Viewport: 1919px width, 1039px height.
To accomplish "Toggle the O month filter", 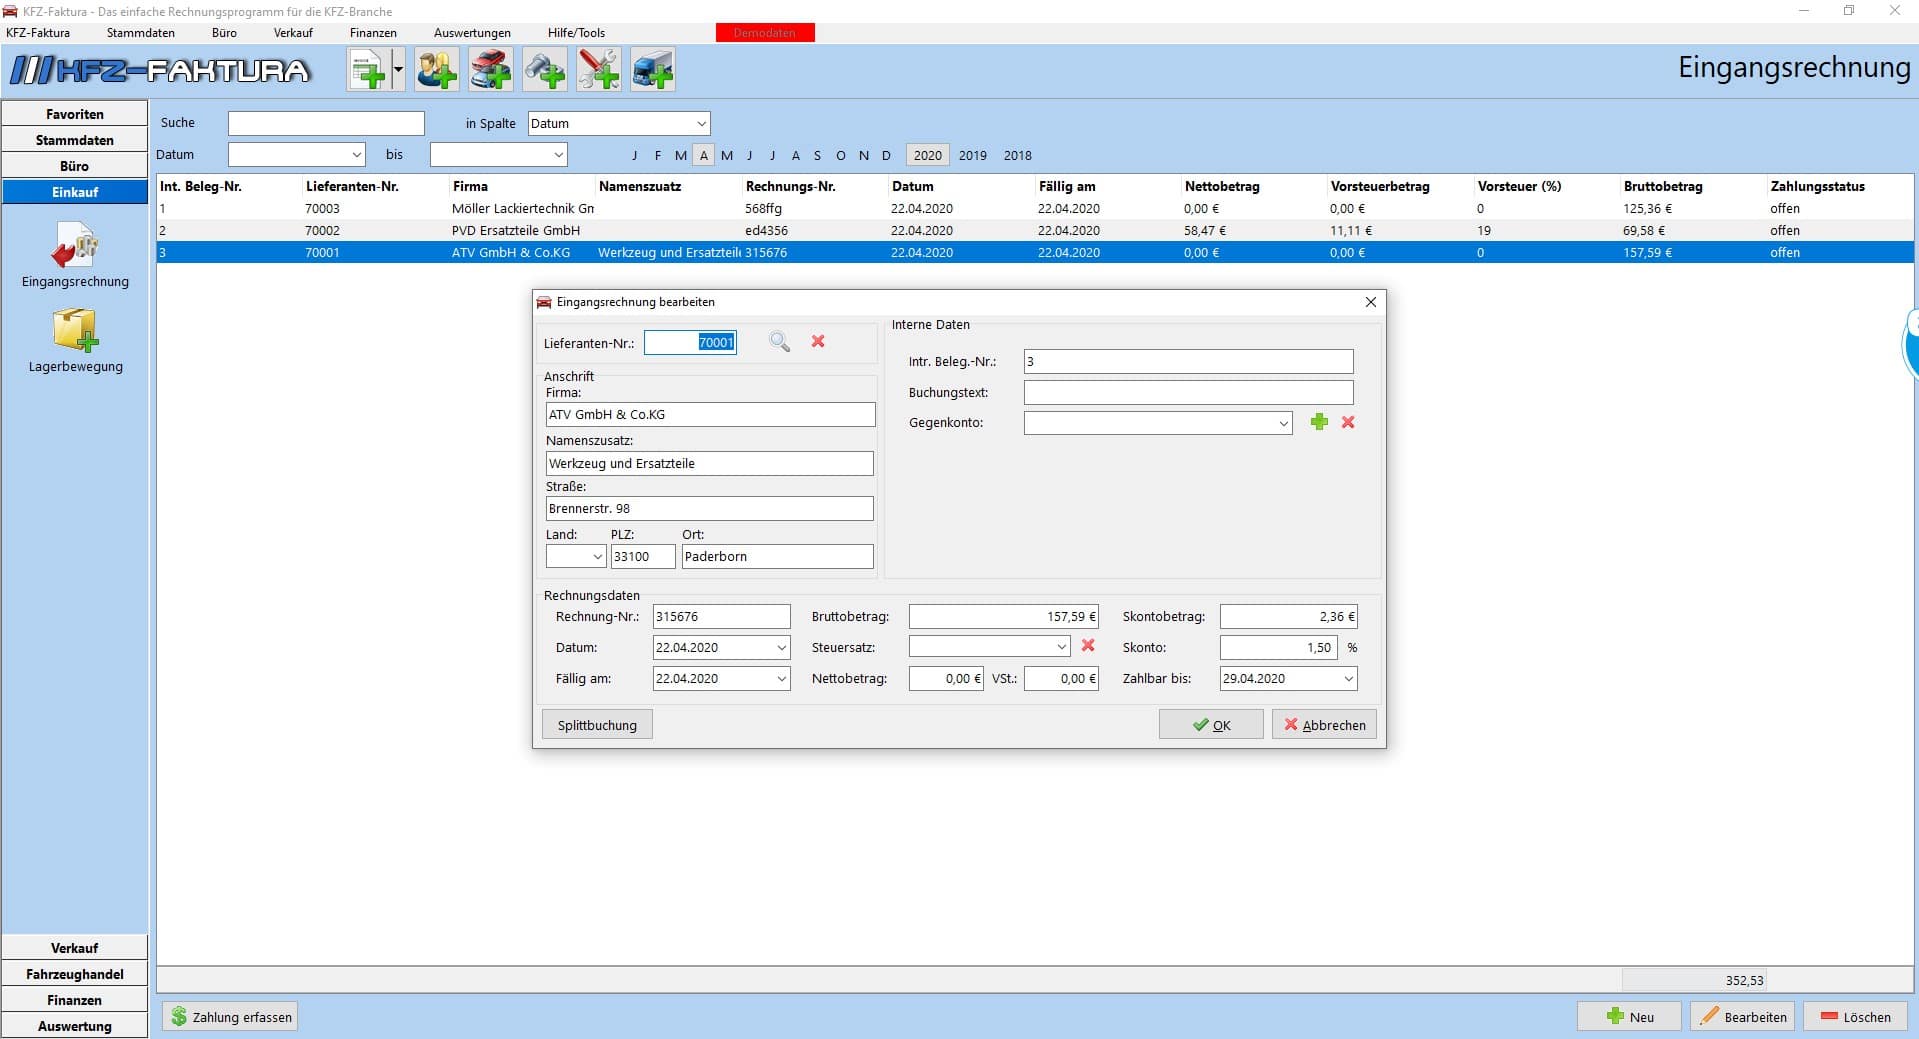I will pos(841,155).
